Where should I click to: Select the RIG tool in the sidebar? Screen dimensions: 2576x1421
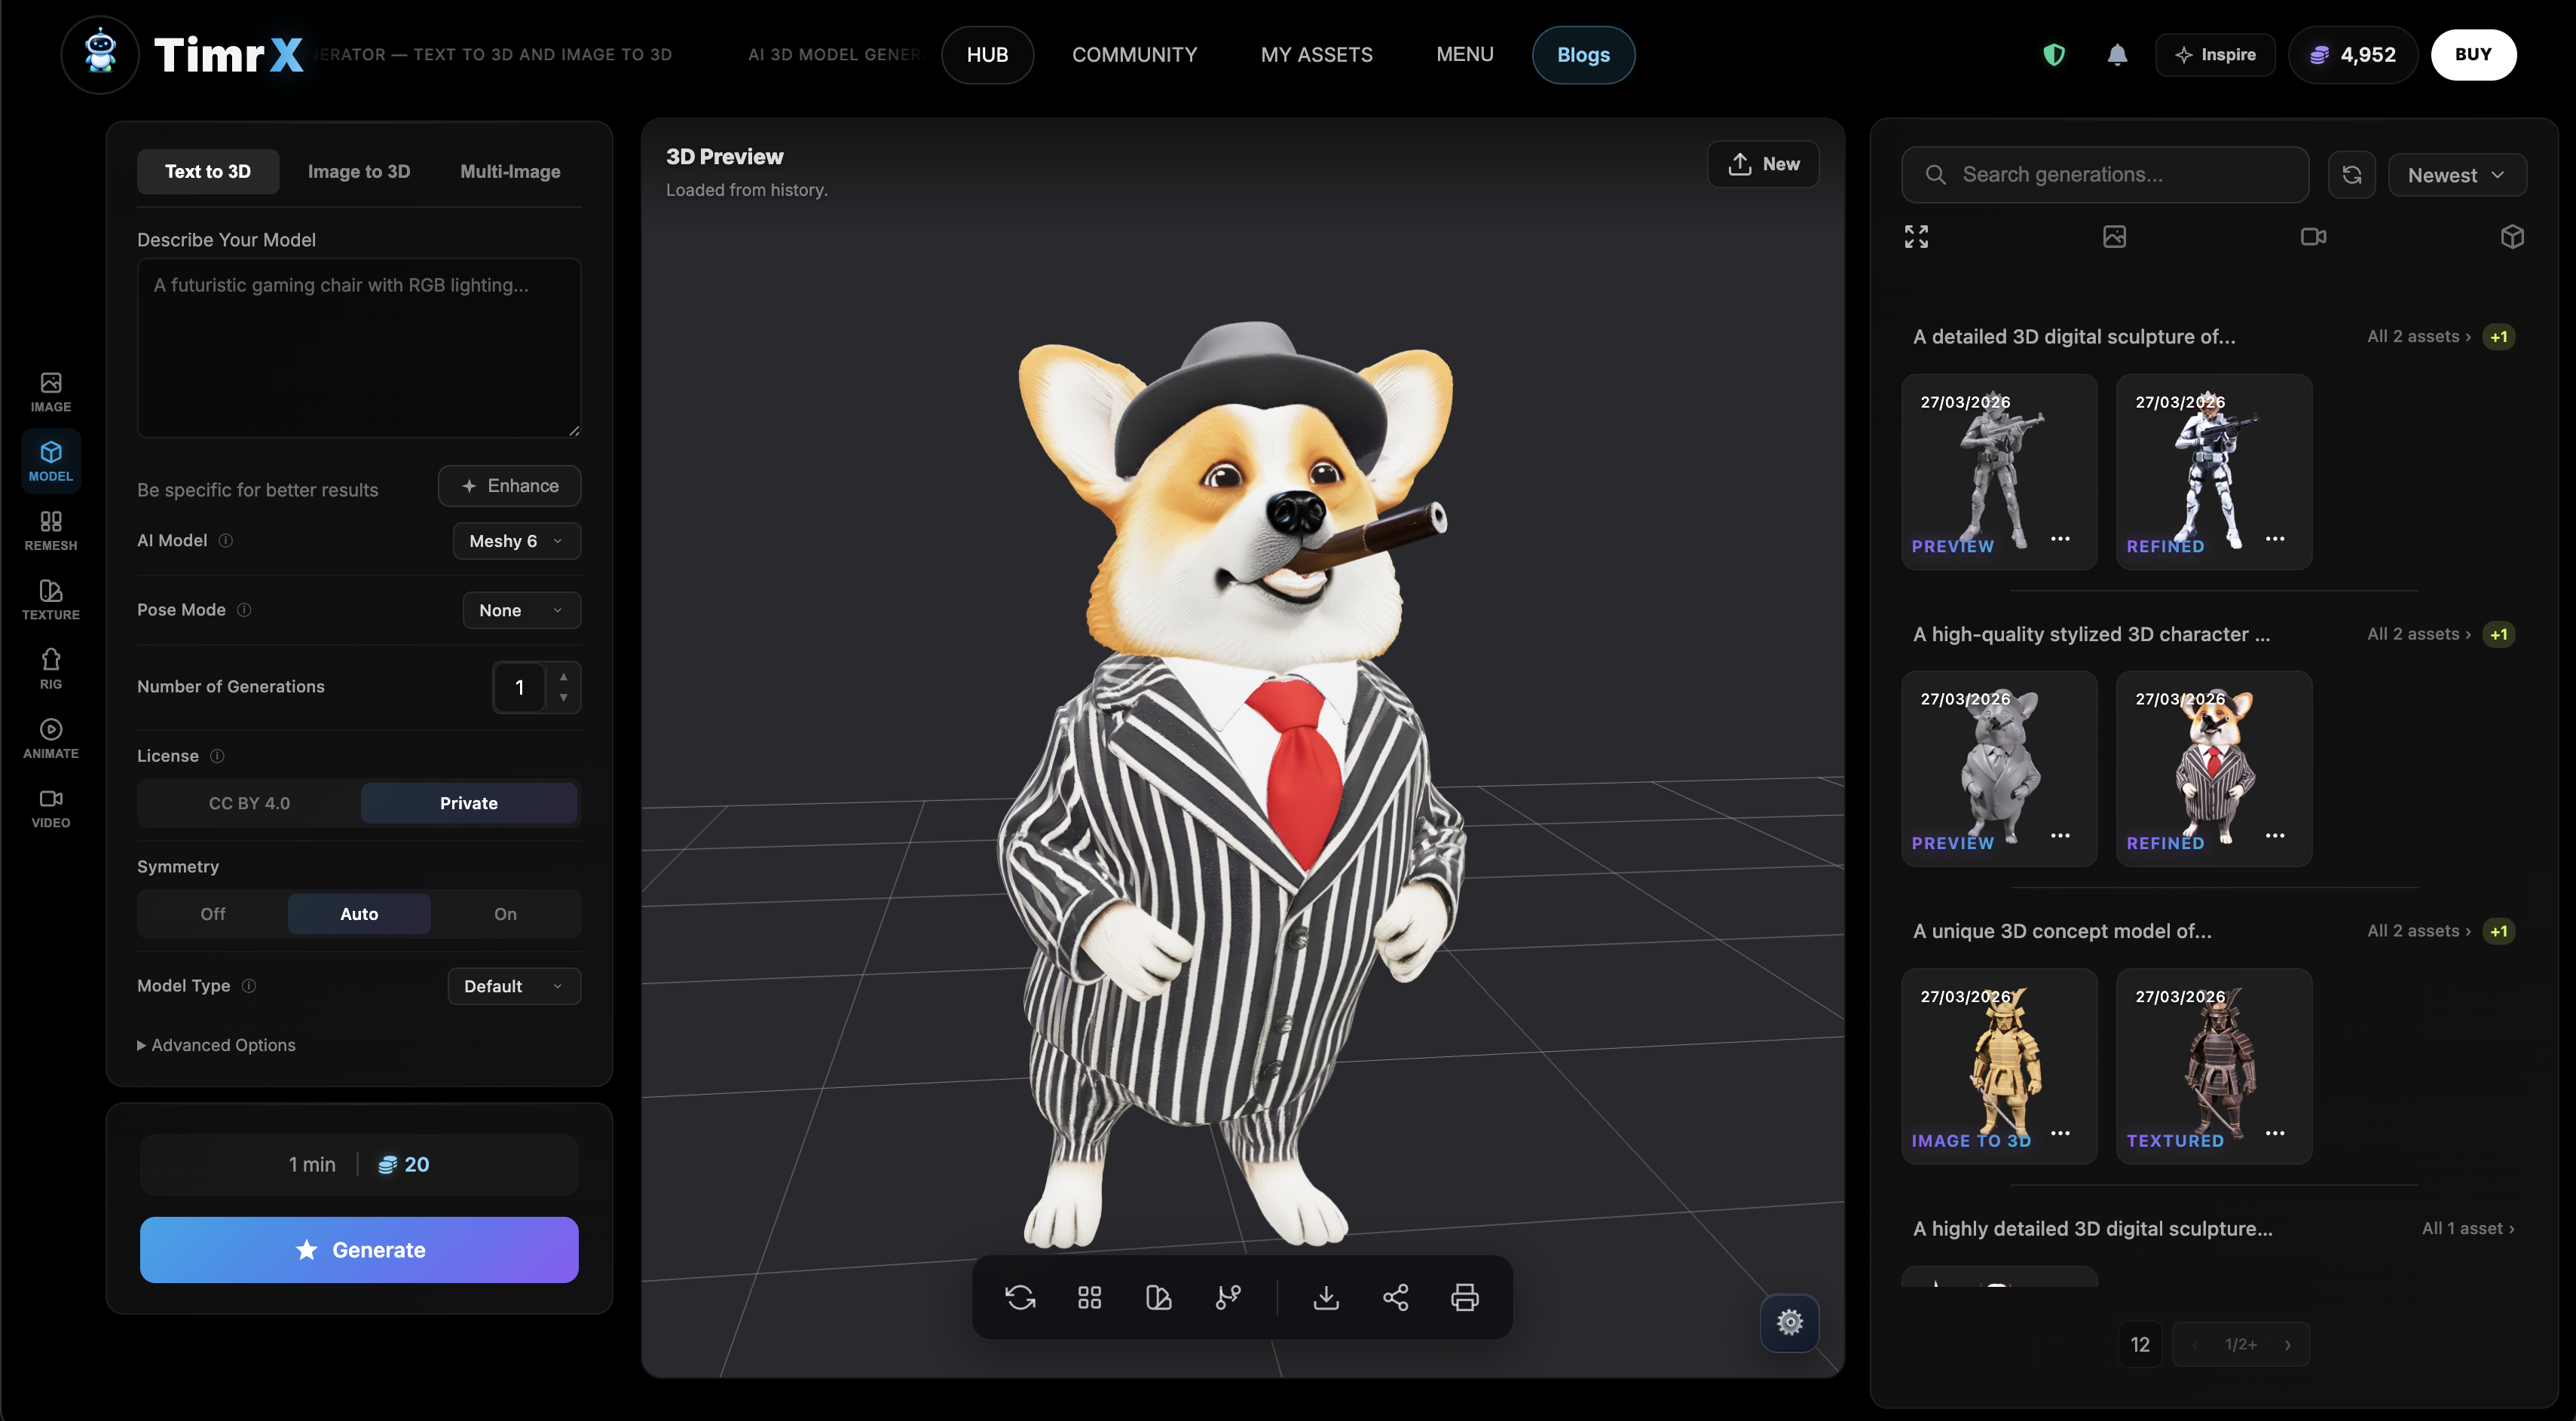point(50,666)
